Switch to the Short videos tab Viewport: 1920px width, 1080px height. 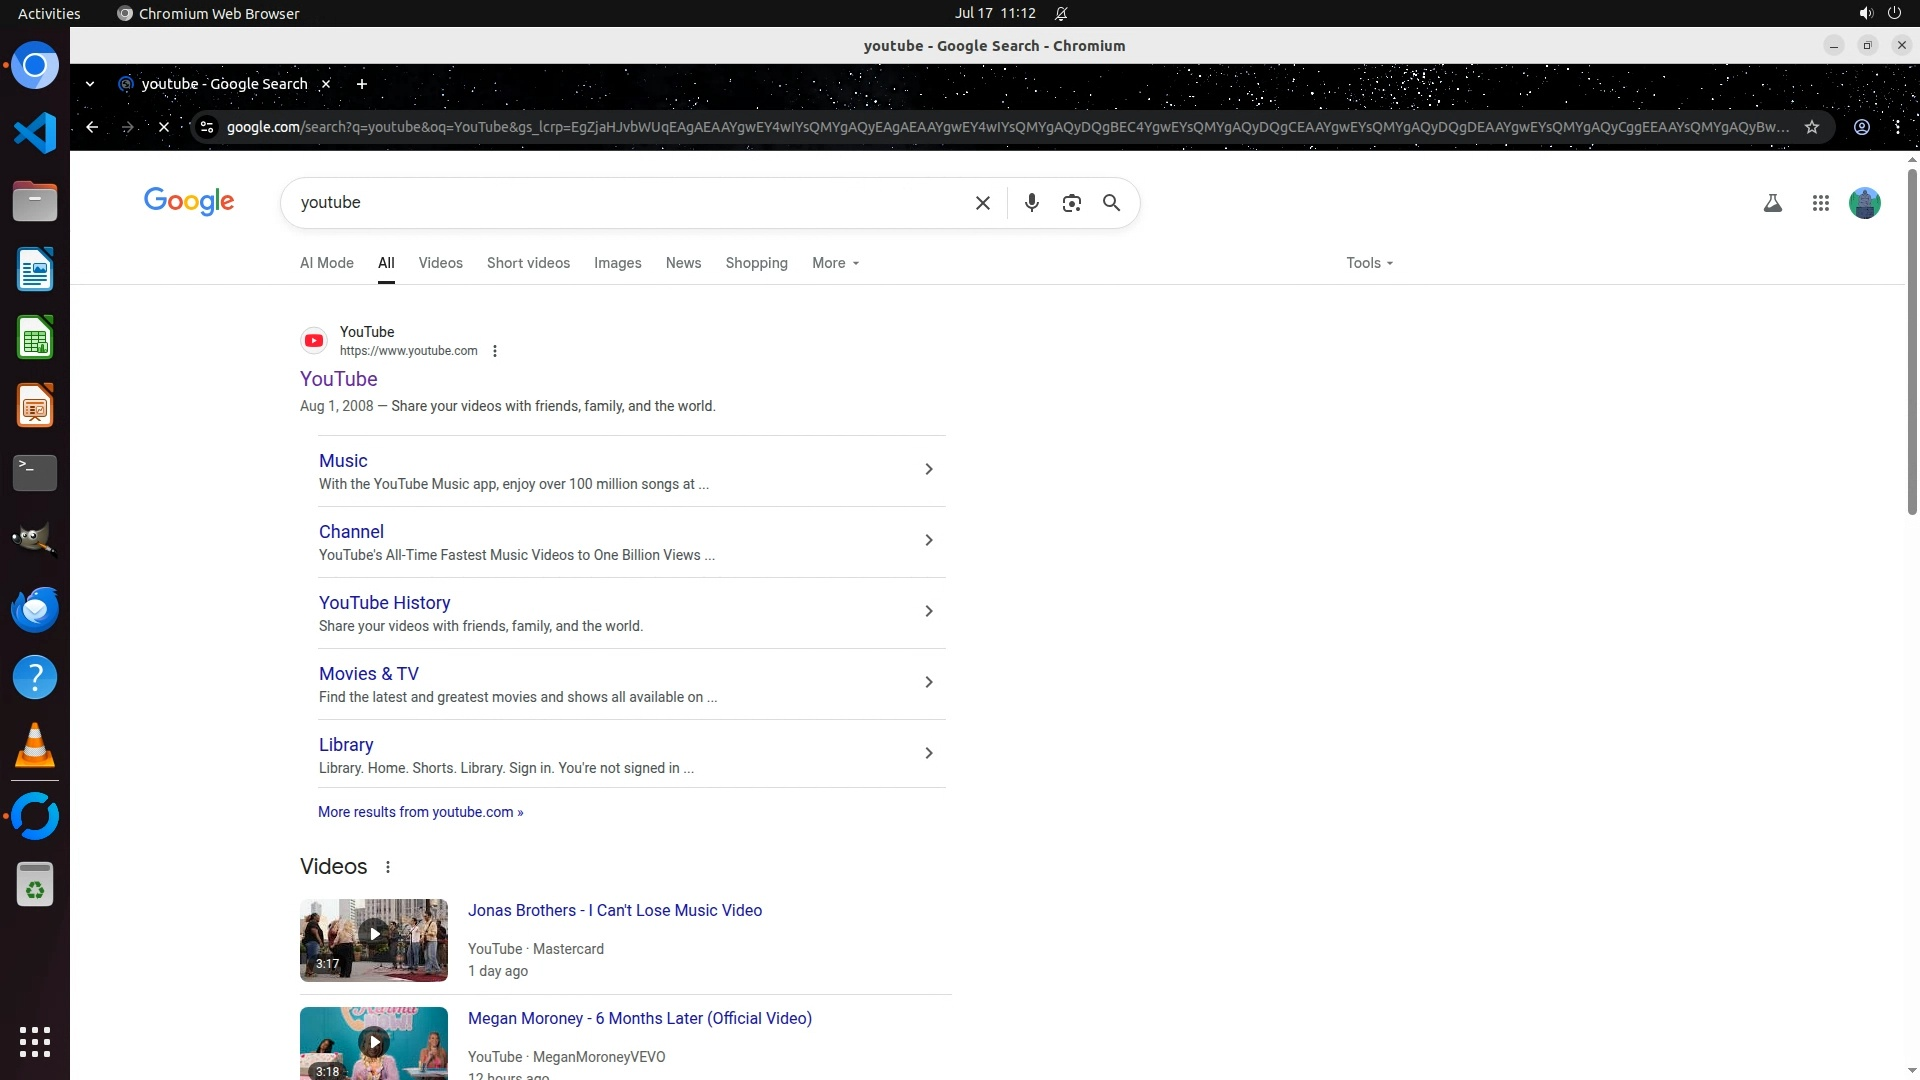[x=528, y=263]
